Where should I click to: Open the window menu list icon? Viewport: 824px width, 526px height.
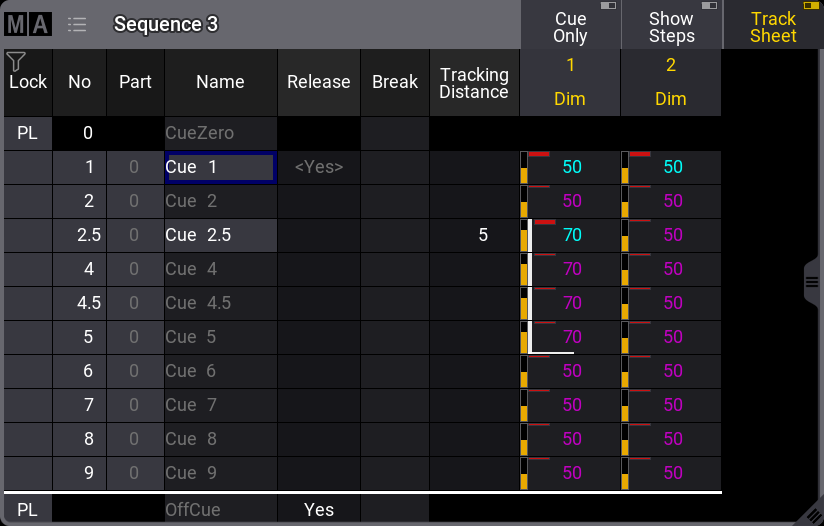click(x=77, y=24)
